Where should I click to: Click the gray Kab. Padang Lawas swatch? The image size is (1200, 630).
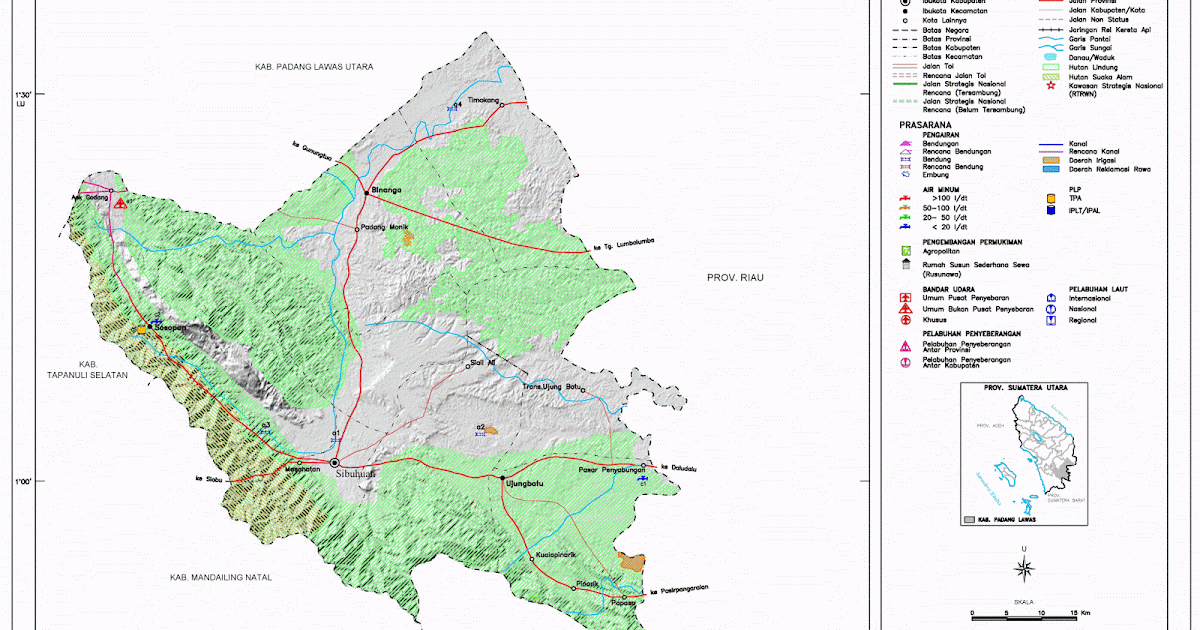pyautogui.click(x=969, y=520)
